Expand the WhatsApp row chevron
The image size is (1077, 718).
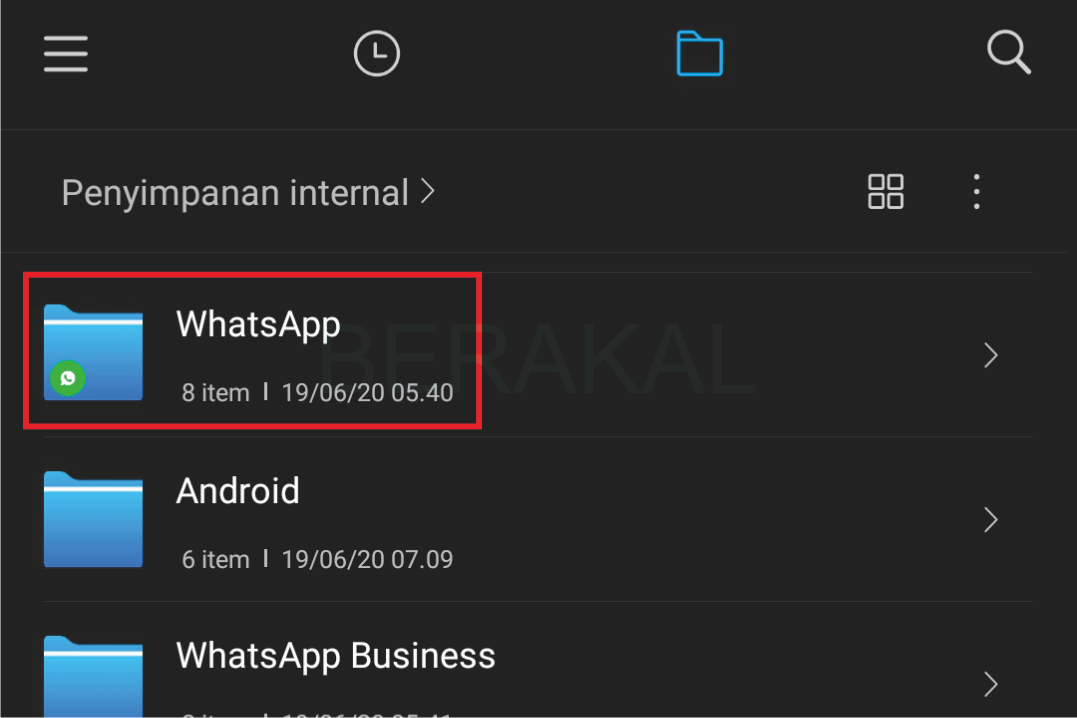point(990,355)
